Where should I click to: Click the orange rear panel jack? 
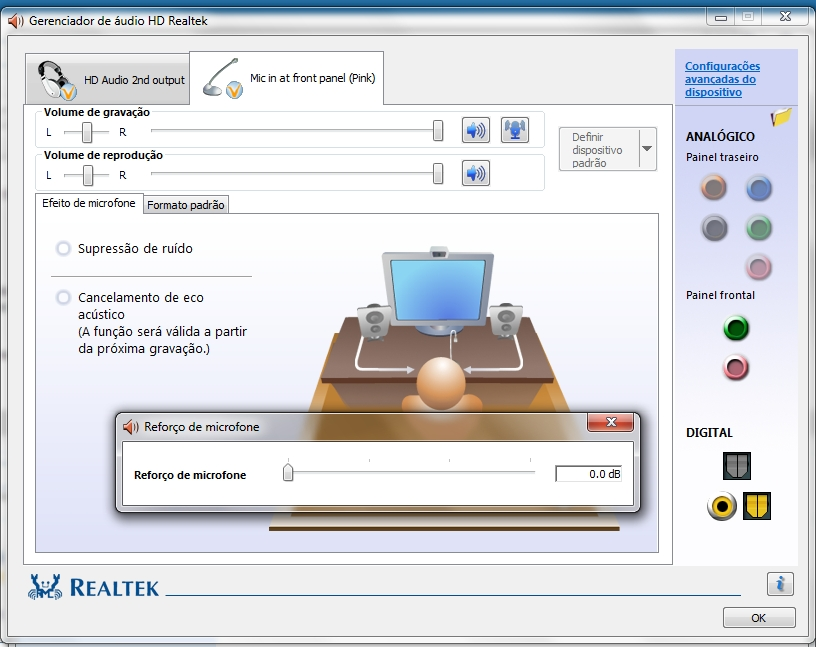coord(713,187)
